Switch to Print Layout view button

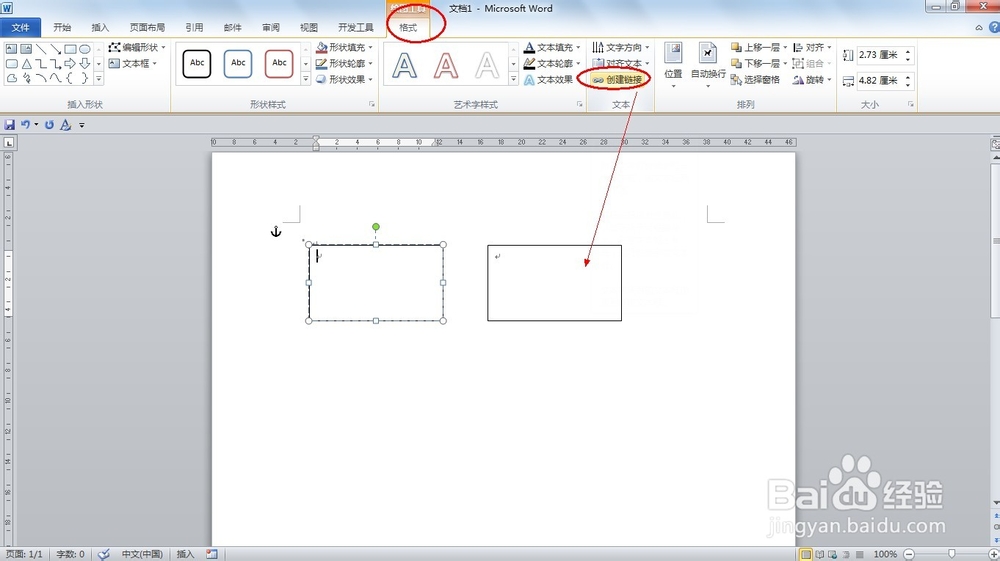[x=806, y=554]
